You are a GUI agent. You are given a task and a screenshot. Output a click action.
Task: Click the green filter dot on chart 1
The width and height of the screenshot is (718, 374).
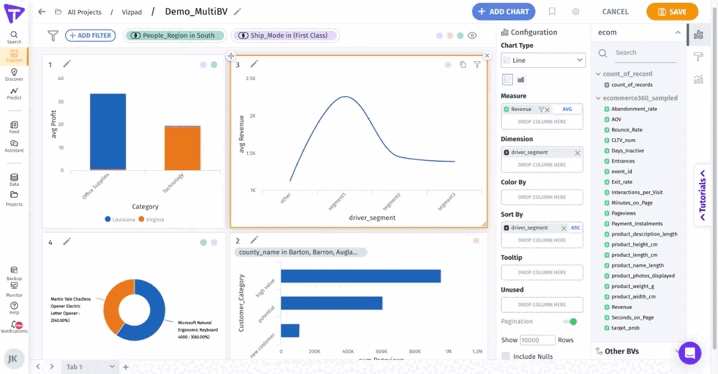coord(214,65)
